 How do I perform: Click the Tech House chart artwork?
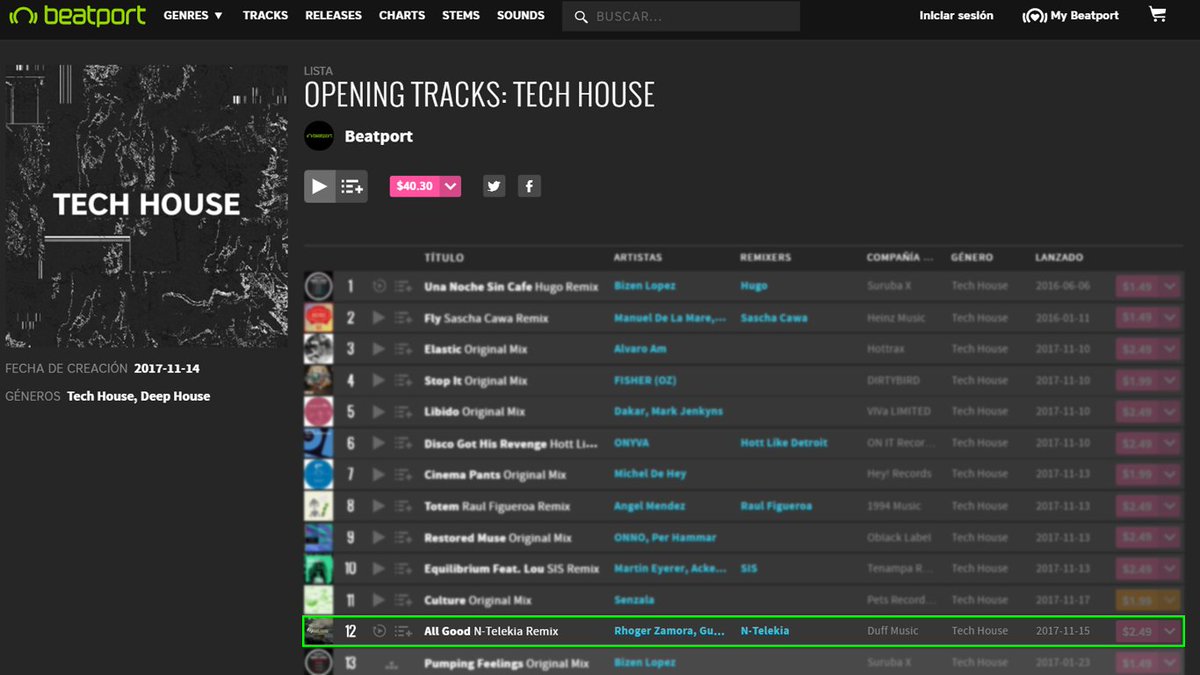click(146, 206)
